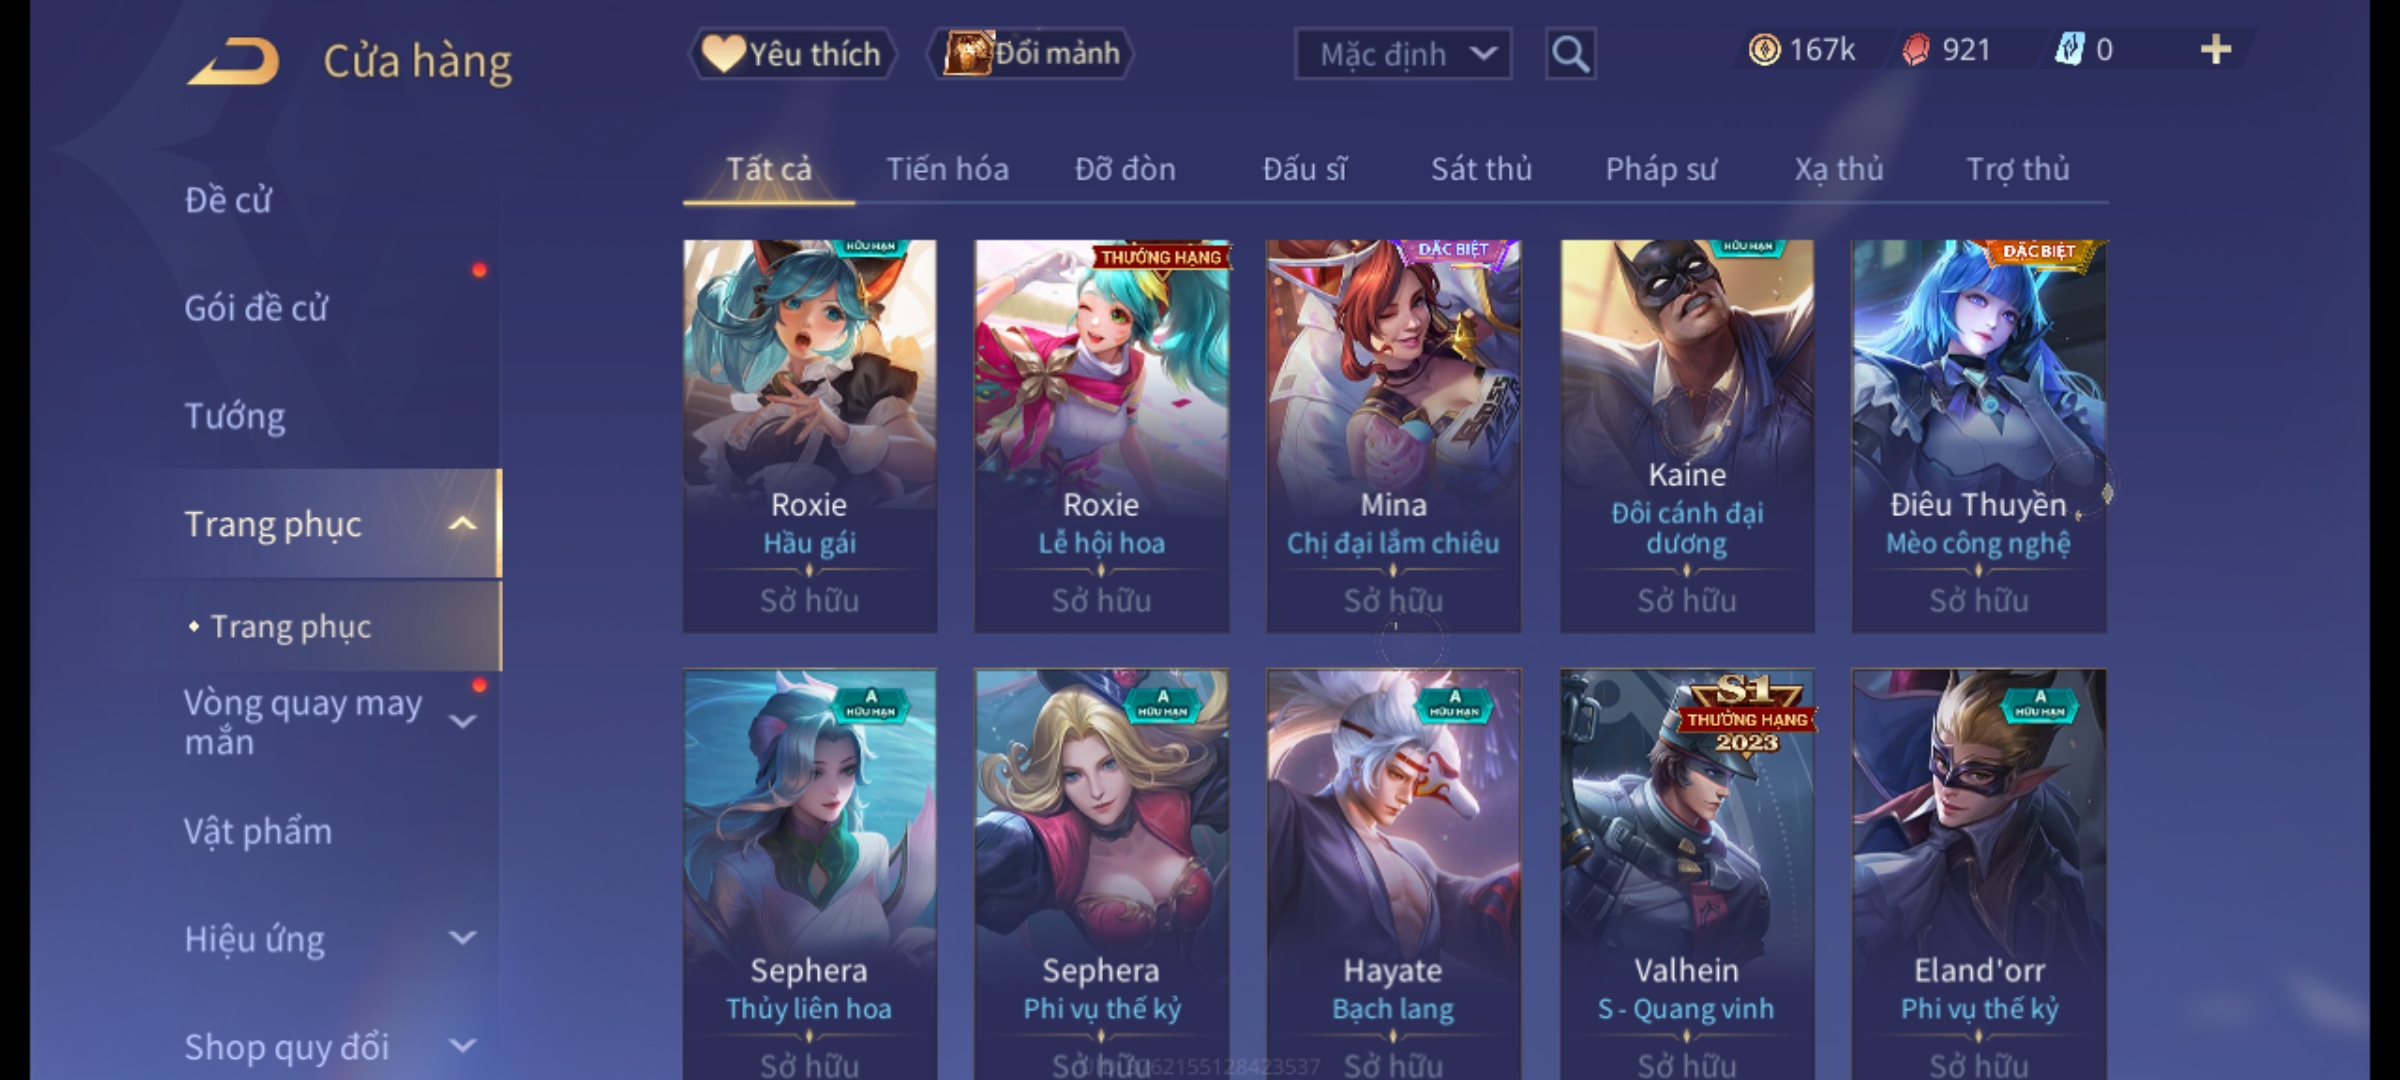Viewport: 2400px width, 1080px height.
Task: Switch to the Sát thủ tab
Action: (1481, 169)
